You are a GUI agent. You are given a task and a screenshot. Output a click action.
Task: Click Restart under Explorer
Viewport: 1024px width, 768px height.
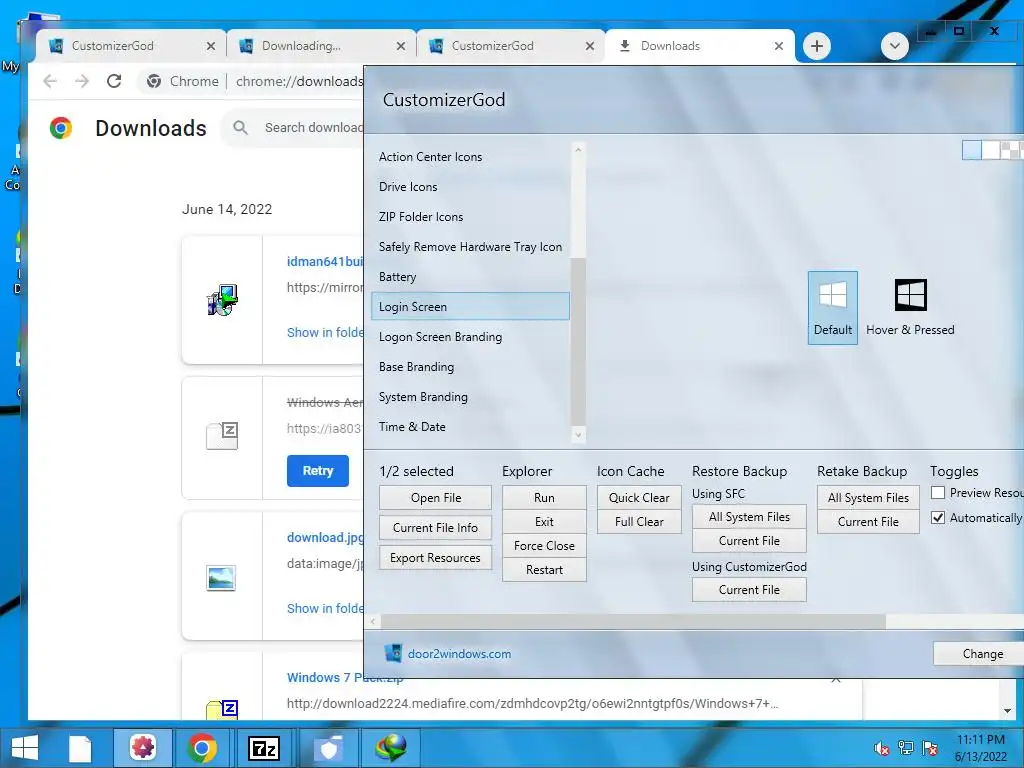tap(544, 570)
